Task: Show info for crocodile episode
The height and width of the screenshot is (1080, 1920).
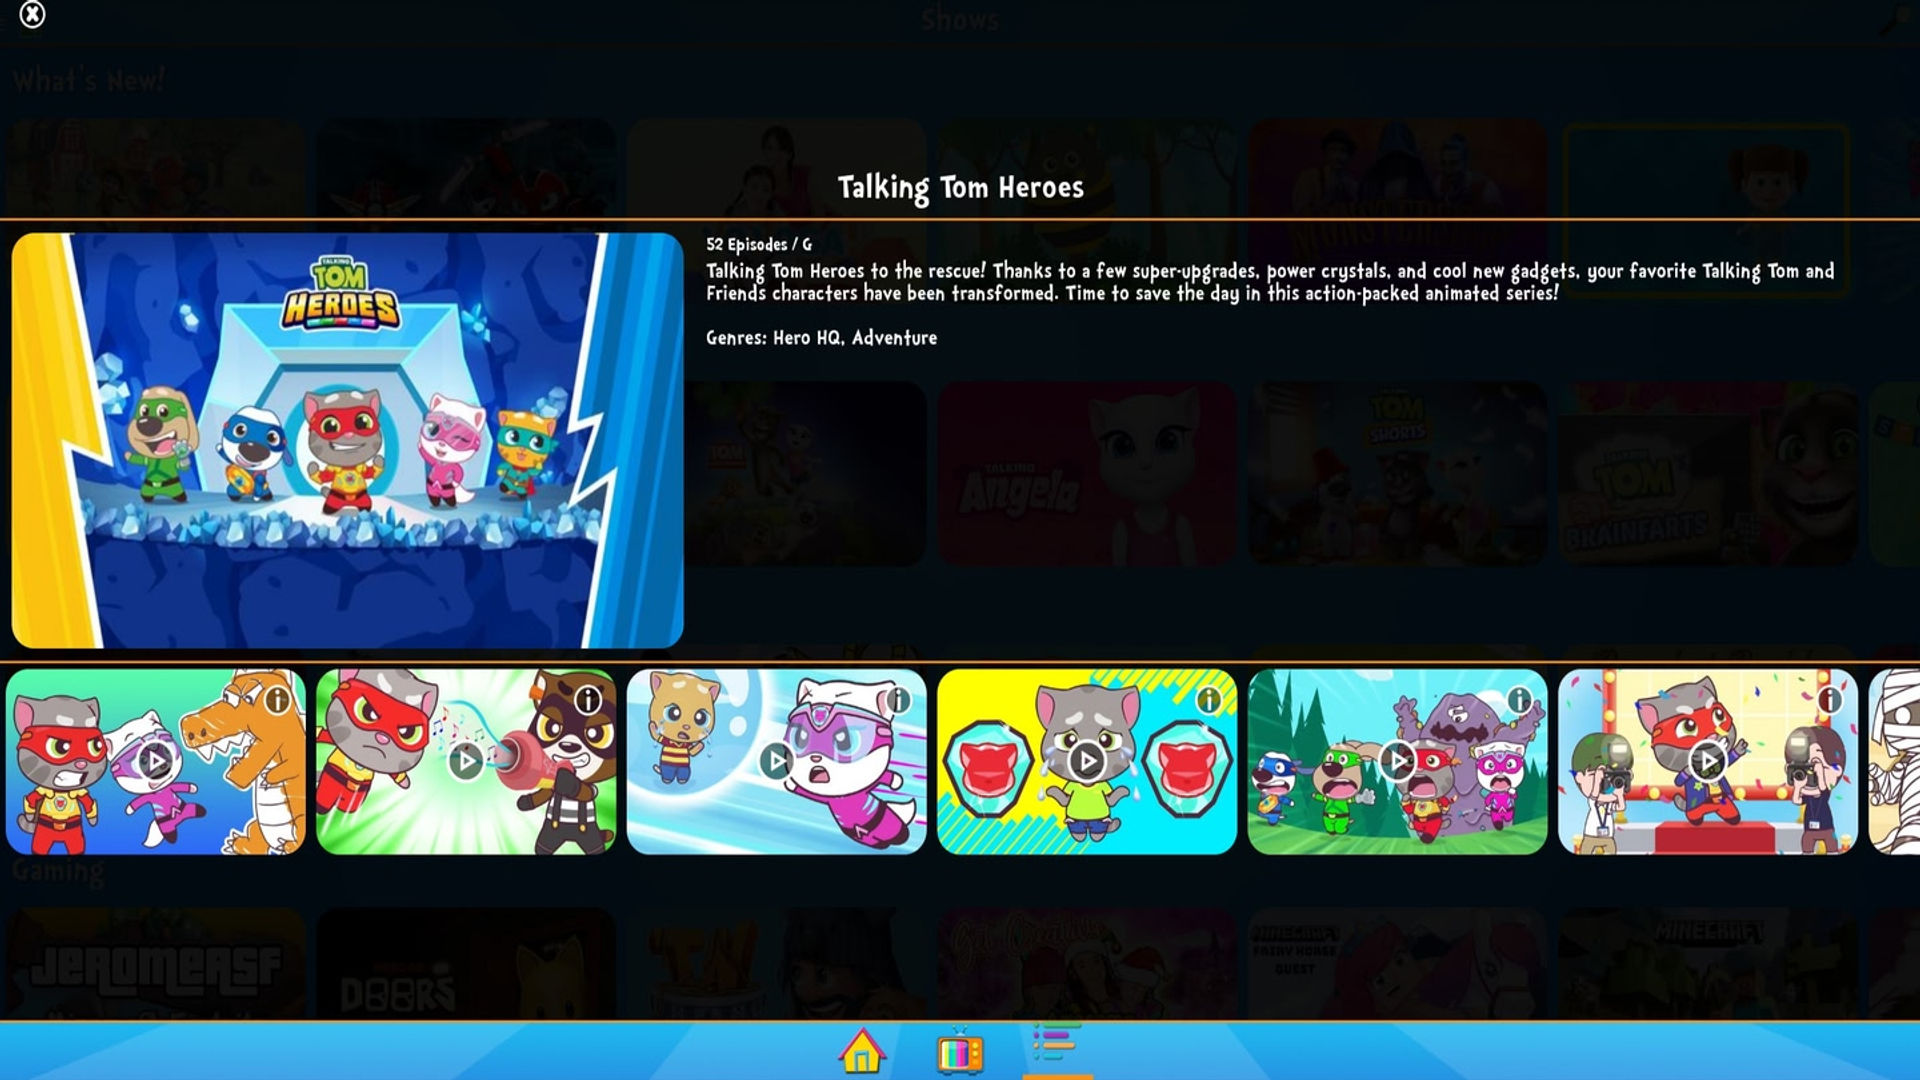Action: click(x=278, y=699)
